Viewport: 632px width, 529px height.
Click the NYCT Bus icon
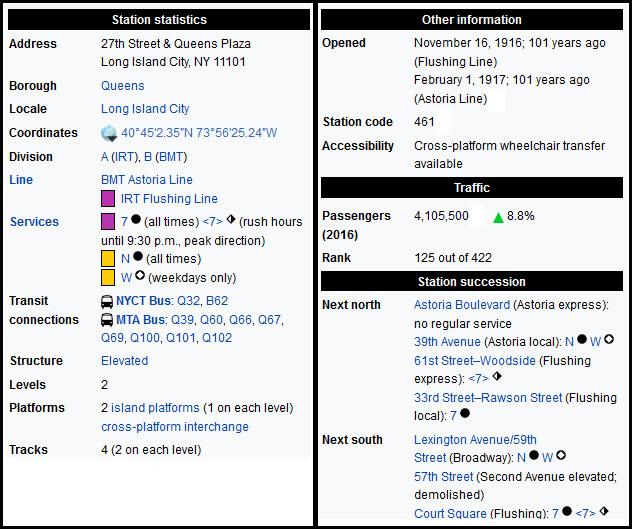pyautogui.click(x=107, y=301)
